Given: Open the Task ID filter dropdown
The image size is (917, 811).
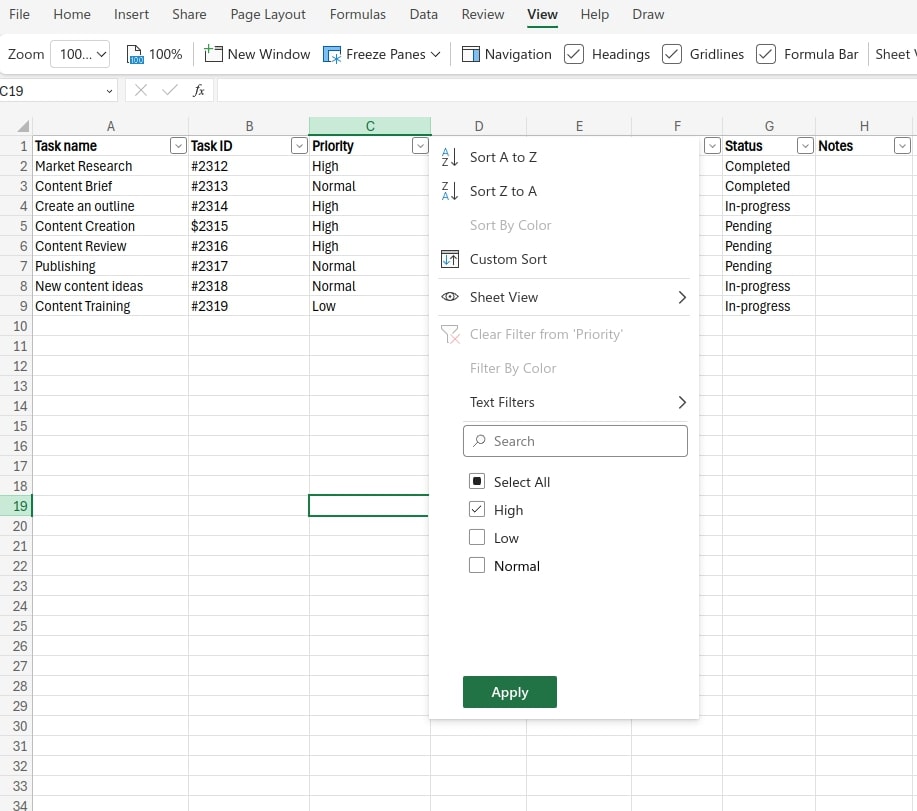Looking at the screenshot, I should click(299, 146).
